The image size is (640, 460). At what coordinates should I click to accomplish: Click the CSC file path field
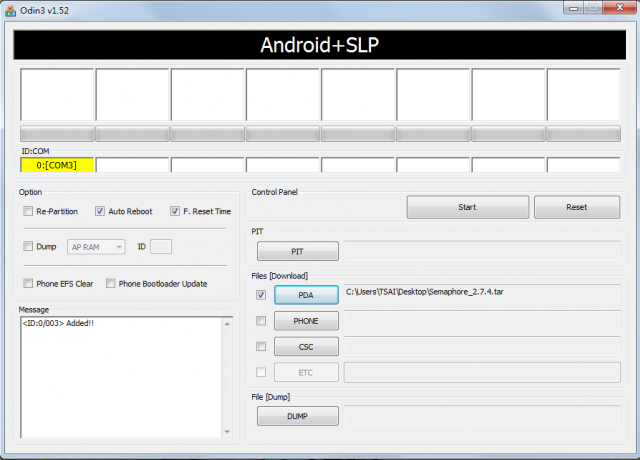(482, 346)
